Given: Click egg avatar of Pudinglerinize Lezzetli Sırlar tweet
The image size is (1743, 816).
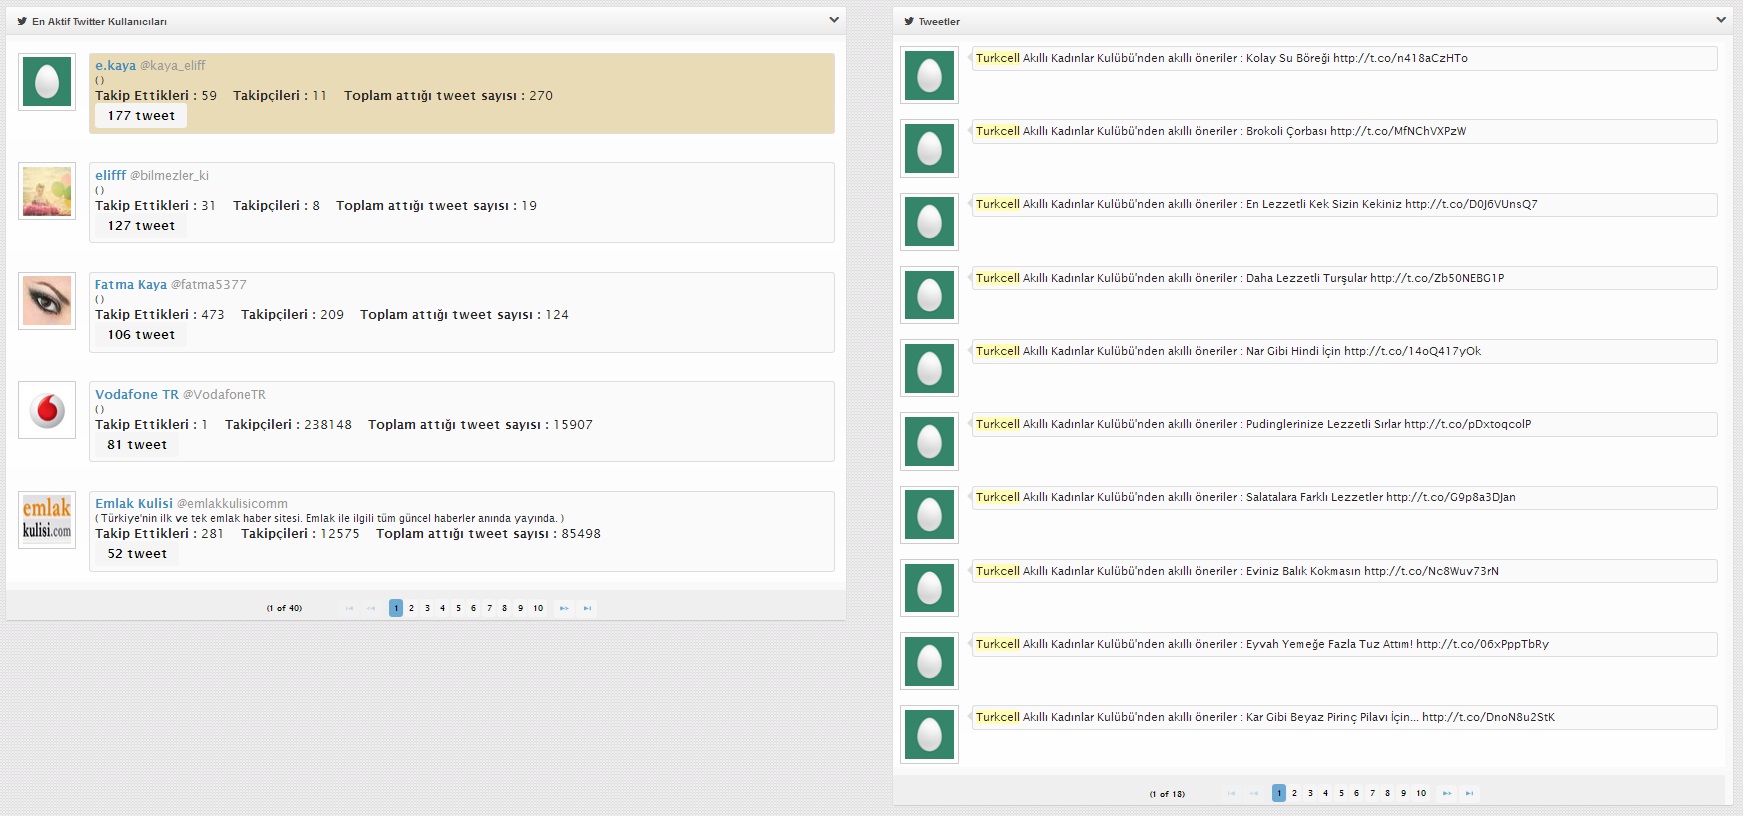Looking at the screenshot, I should click(930, 441).
